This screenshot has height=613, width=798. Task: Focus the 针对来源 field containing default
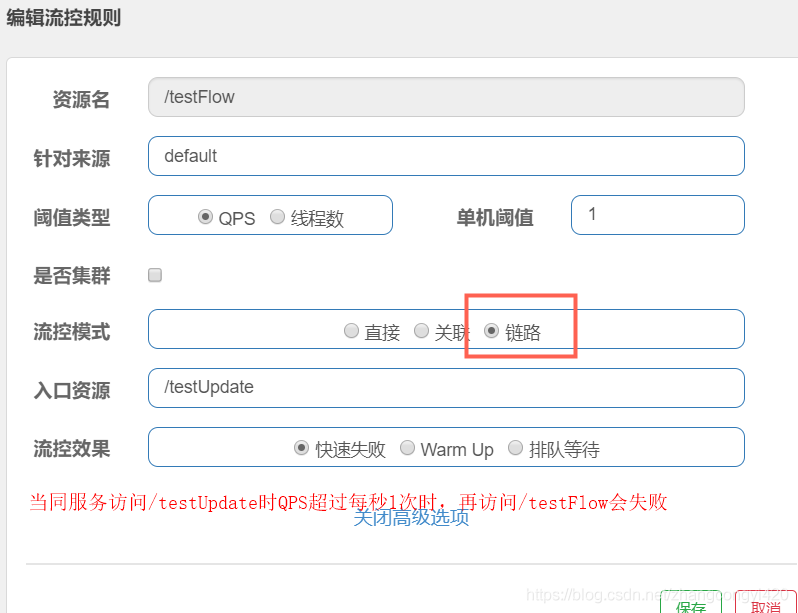446,156
